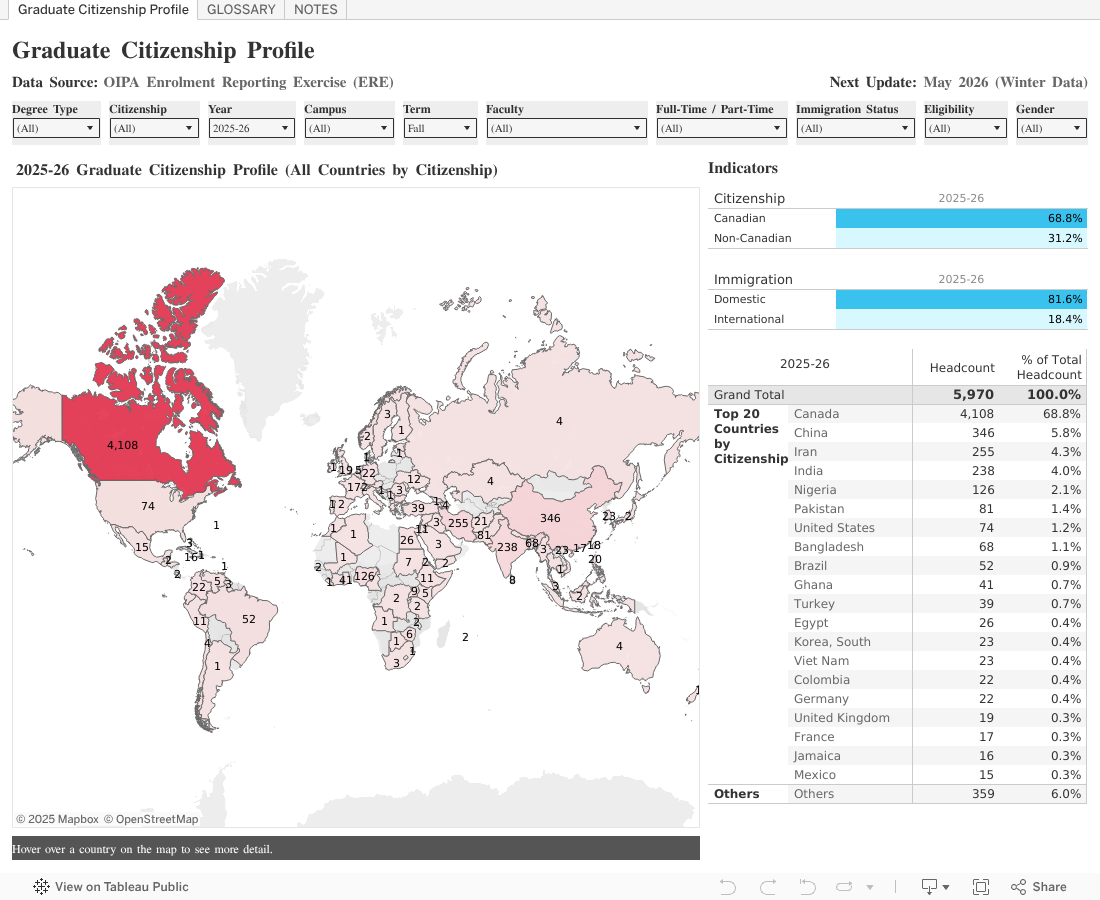
Task: Select Canada on the map
Action: click(150, 430)
